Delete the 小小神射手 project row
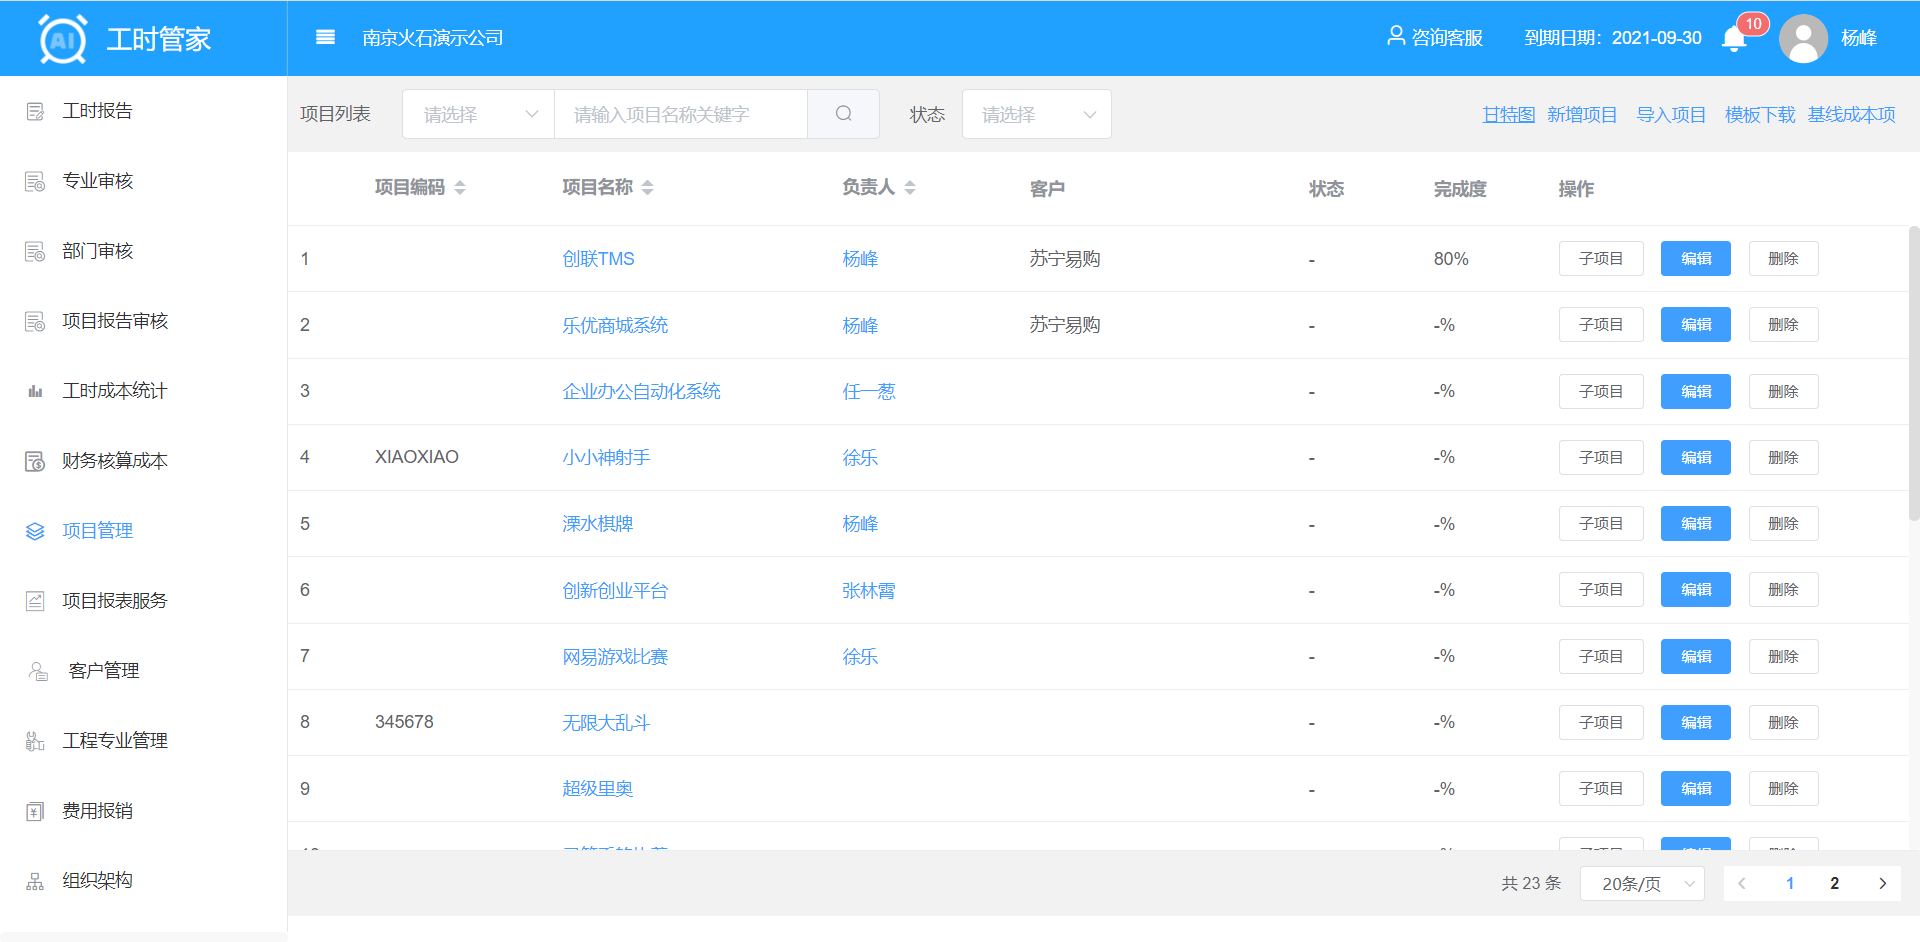 [1783, 458]
